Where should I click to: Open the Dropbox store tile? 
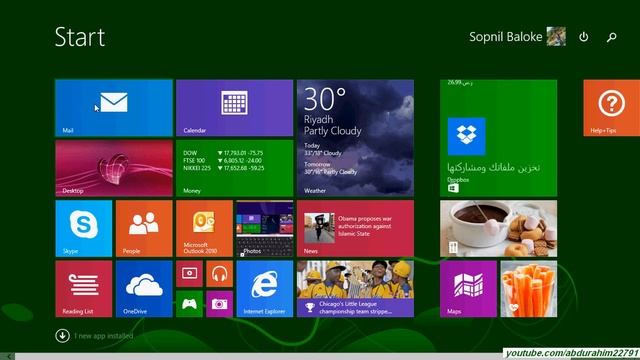(498, 138)
